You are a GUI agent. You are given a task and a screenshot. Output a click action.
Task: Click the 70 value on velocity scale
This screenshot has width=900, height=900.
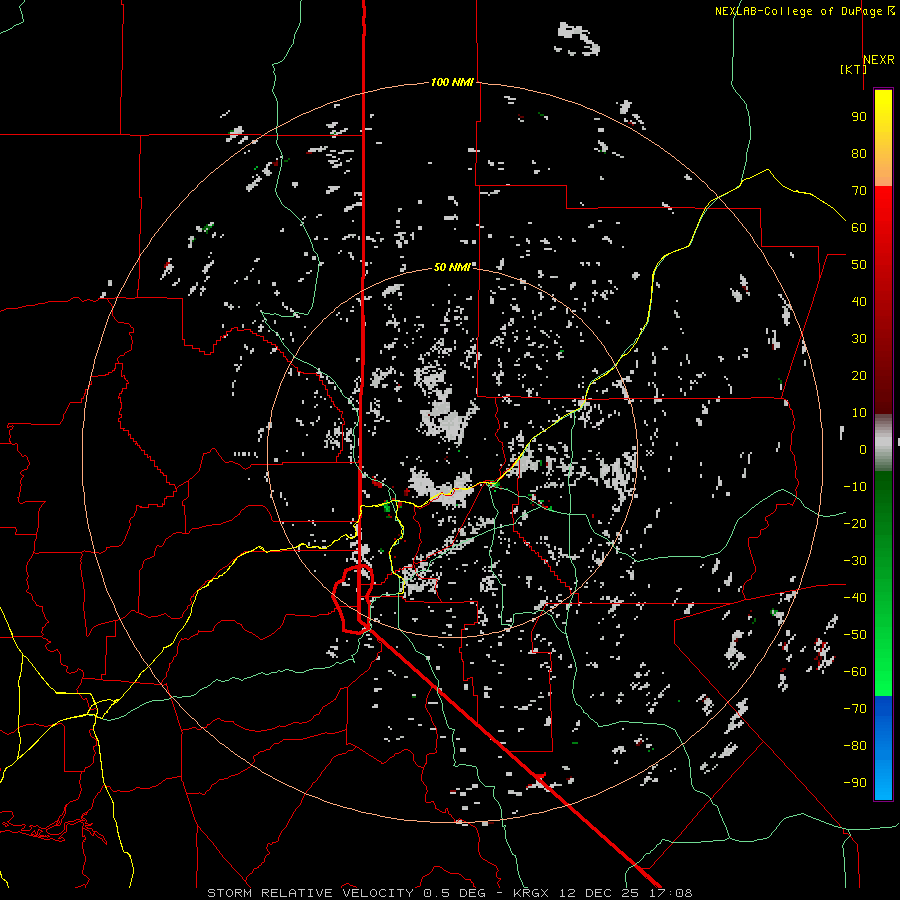coord(859,191)
